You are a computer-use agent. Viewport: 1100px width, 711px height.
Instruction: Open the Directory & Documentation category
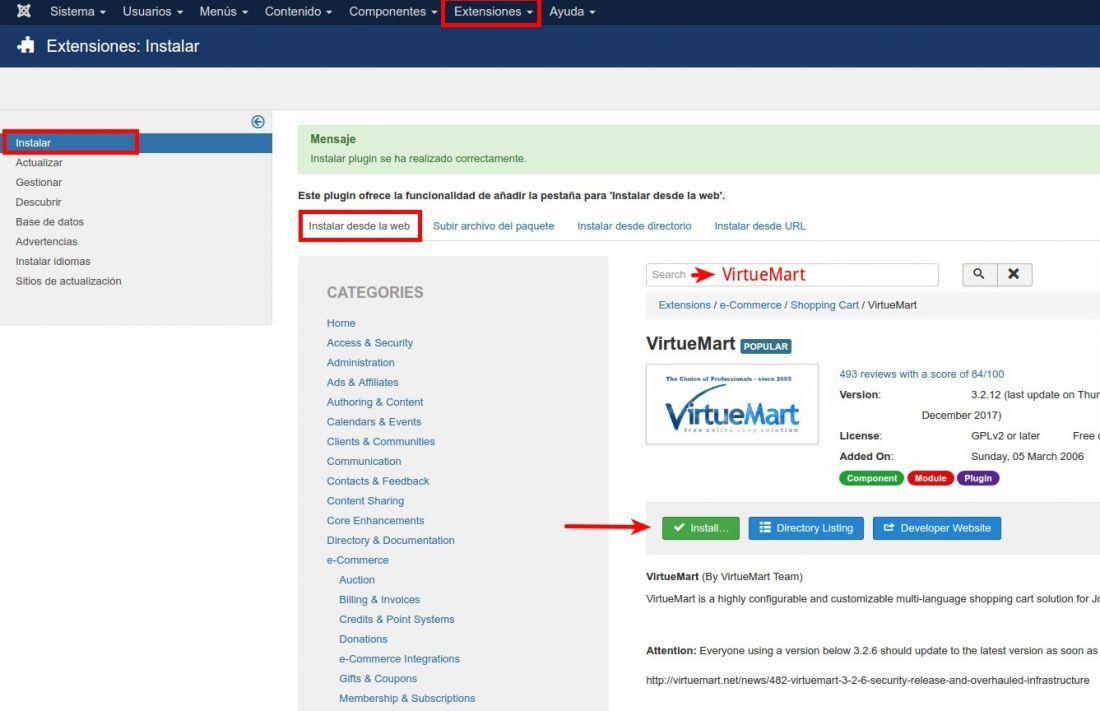[390, 540]
